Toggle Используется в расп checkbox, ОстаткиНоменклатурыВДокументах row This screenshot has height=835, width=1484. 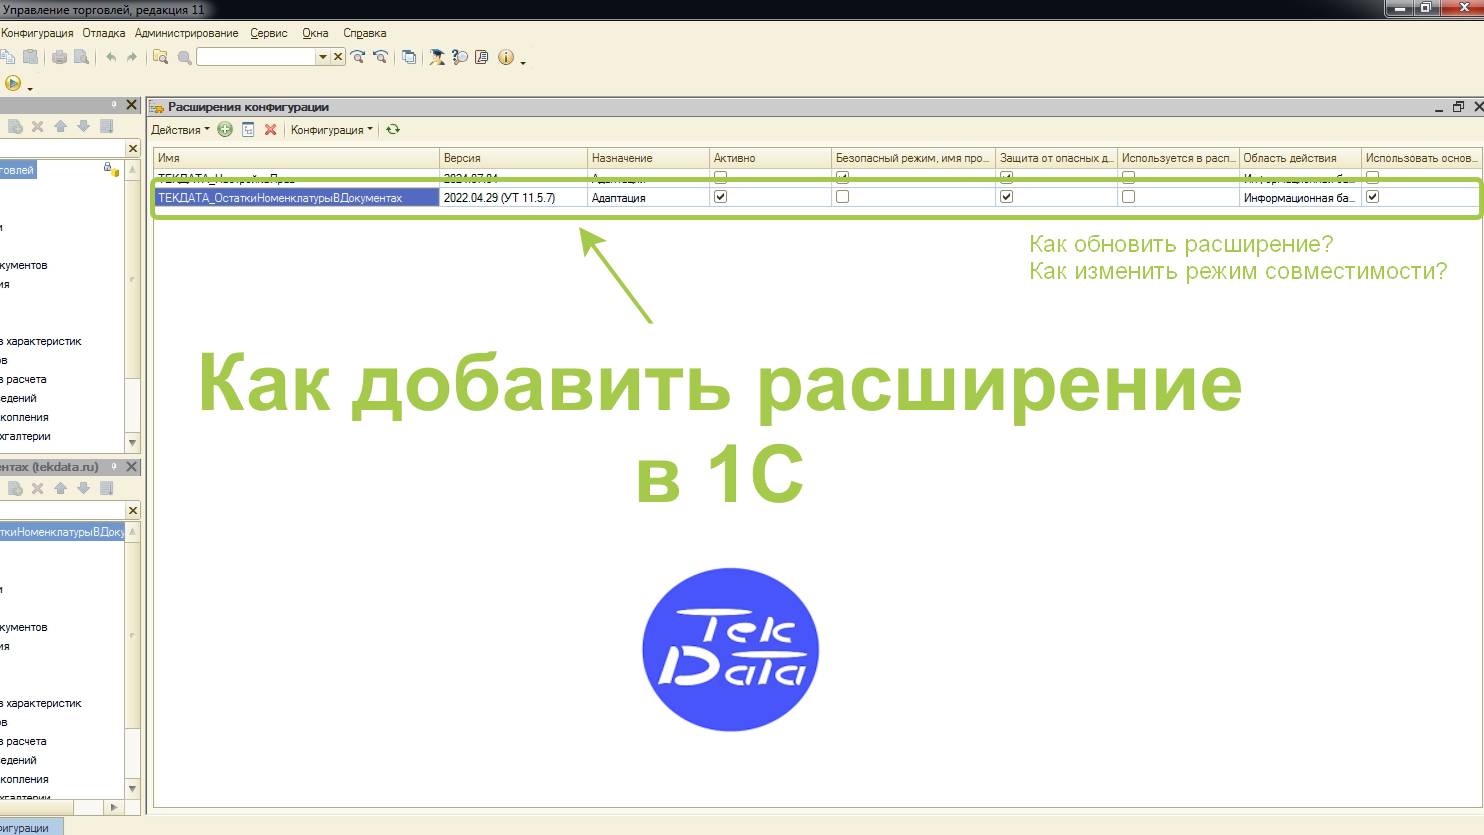1128,197
